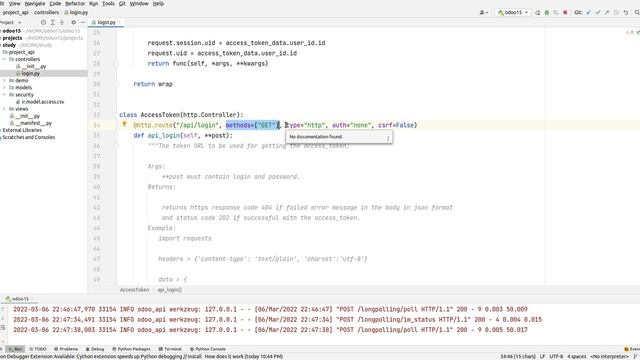640x360 pixels.
Task: Click the Run tool window button
Action: [15, 349]
